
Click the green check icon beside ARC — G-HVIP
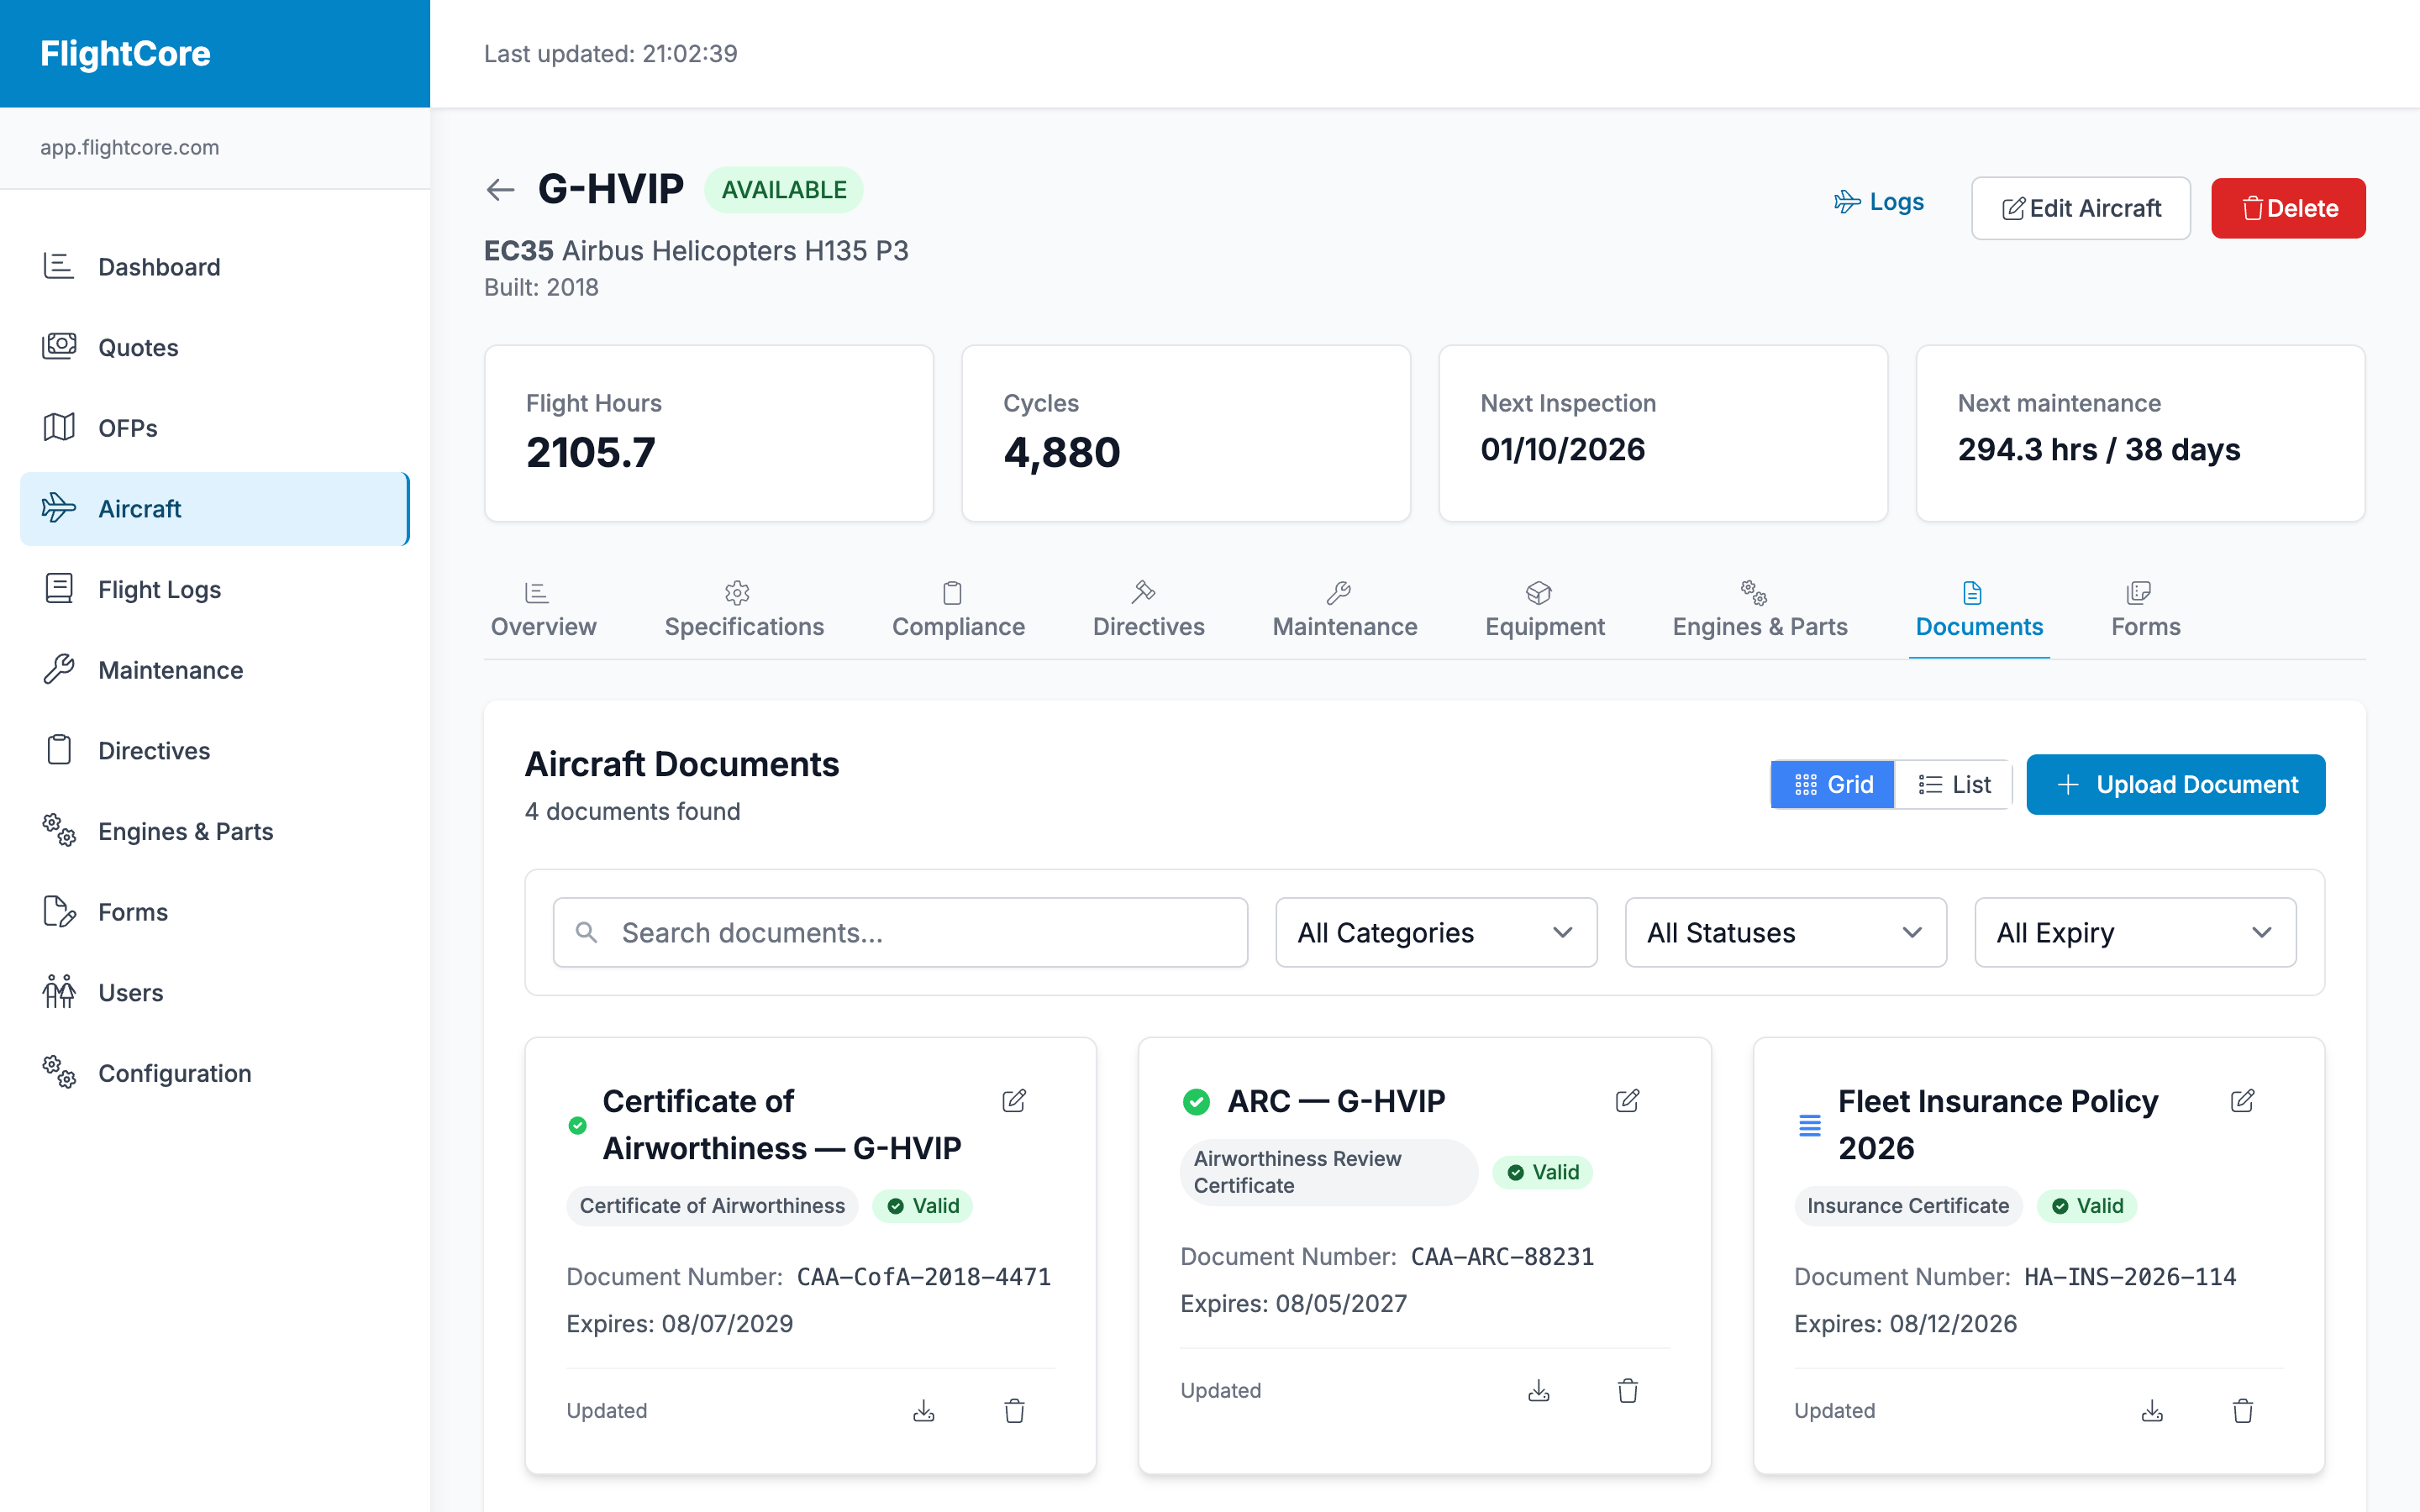[x=1196, y=1102]
